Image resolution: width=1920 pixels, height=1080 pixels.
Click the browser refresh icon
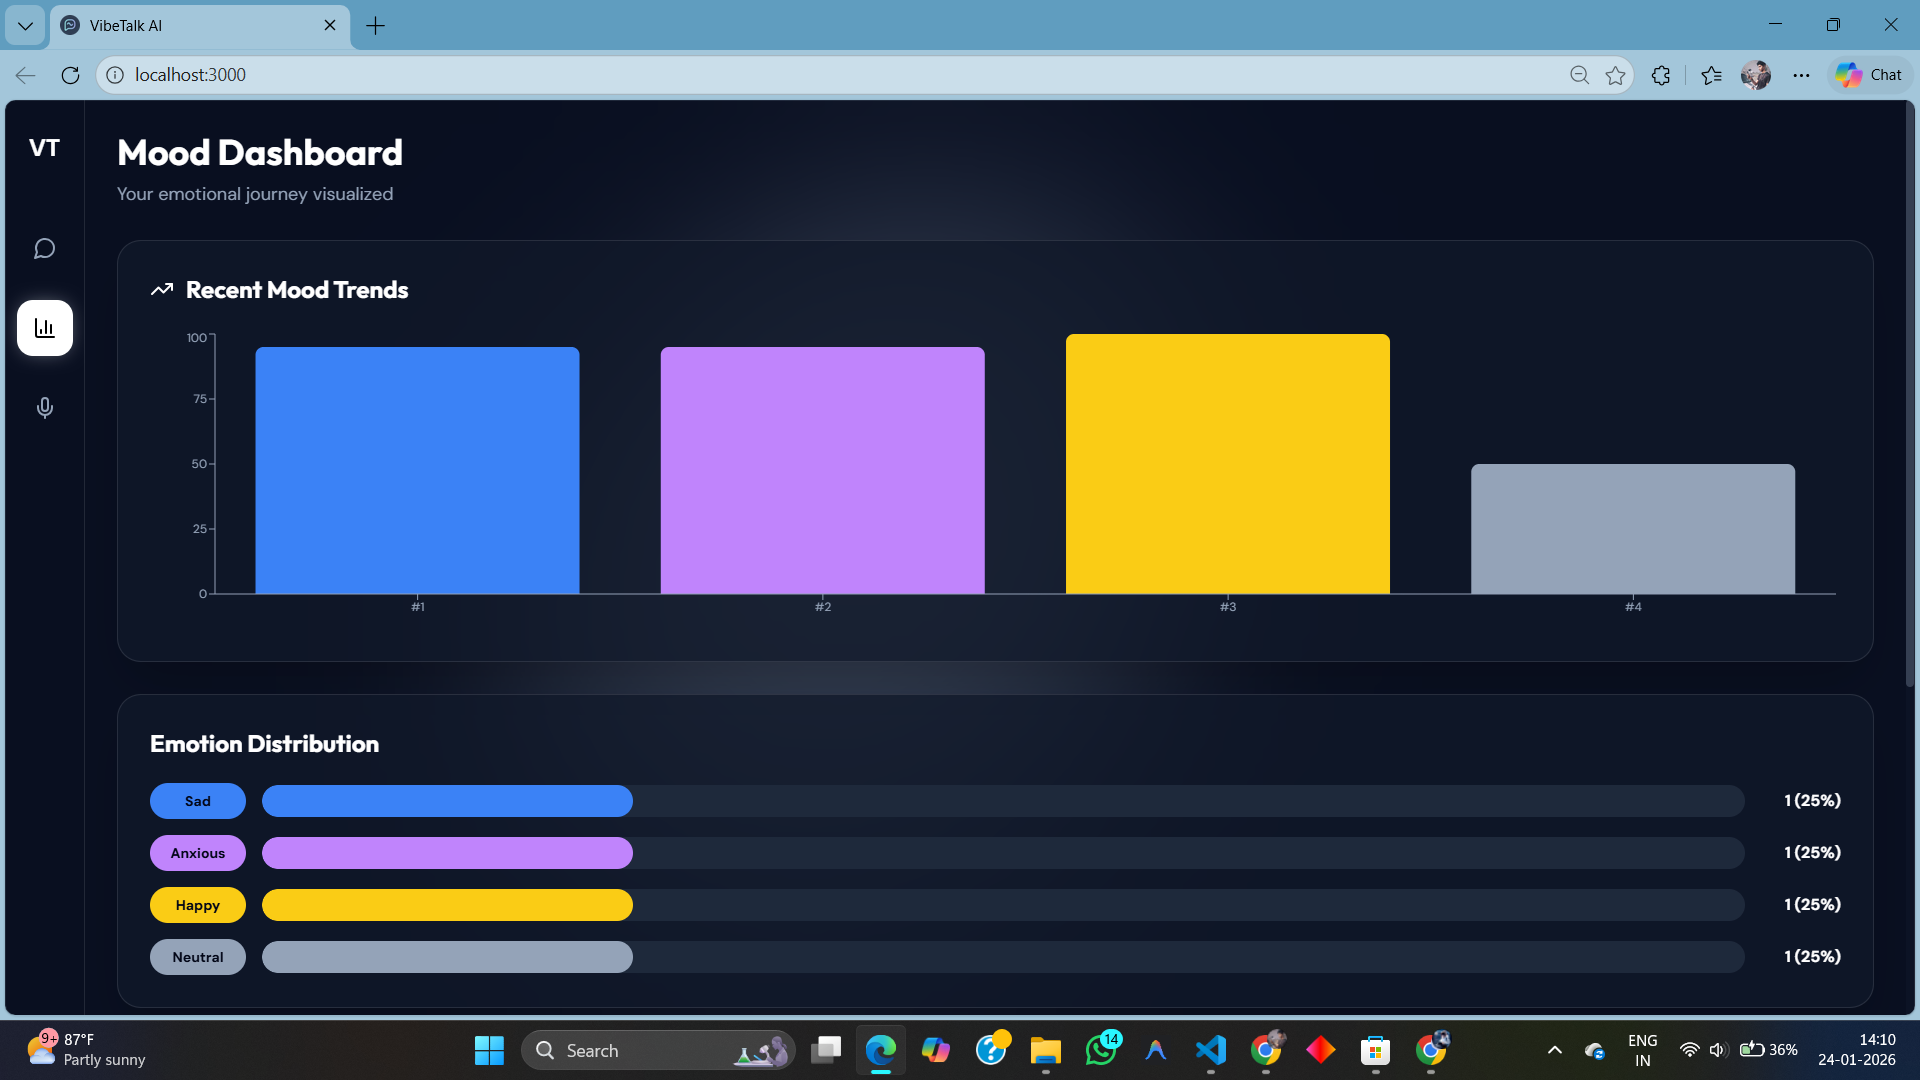70,75
